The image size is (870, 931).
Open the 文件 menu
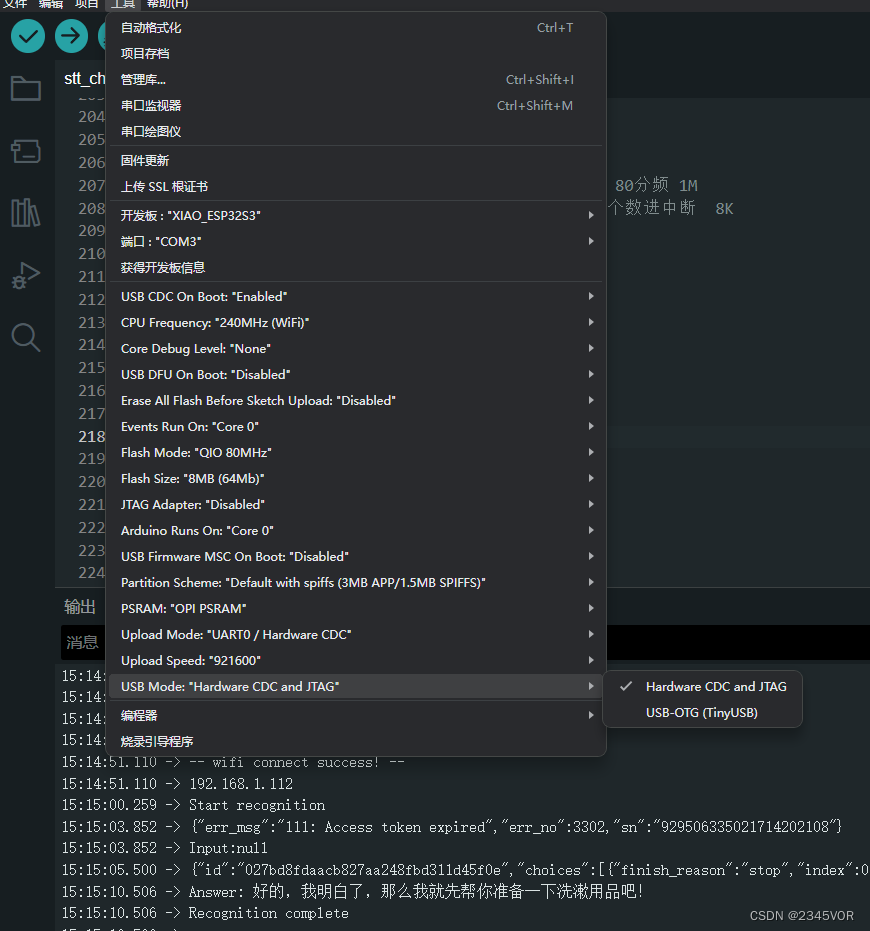[14, 5]
